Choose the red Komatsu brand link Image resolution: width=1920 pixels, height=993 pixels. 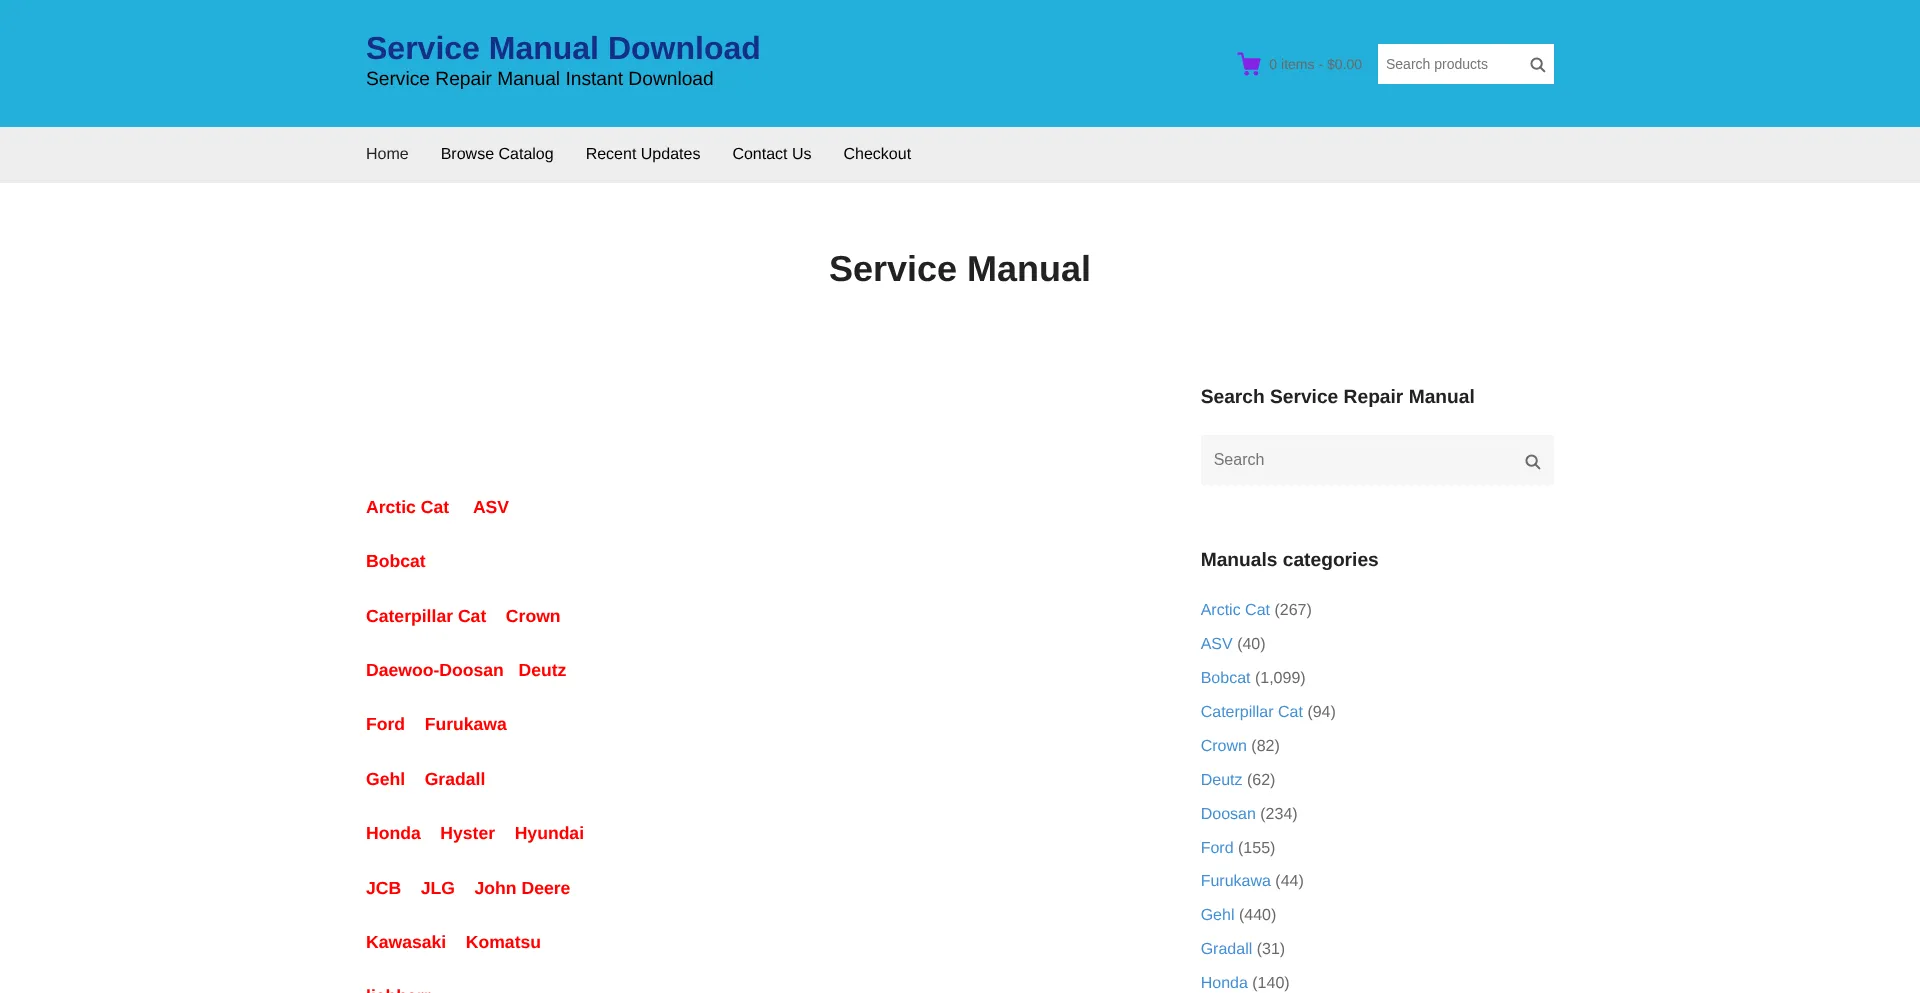pyautogui.click(x=502, y=943)
